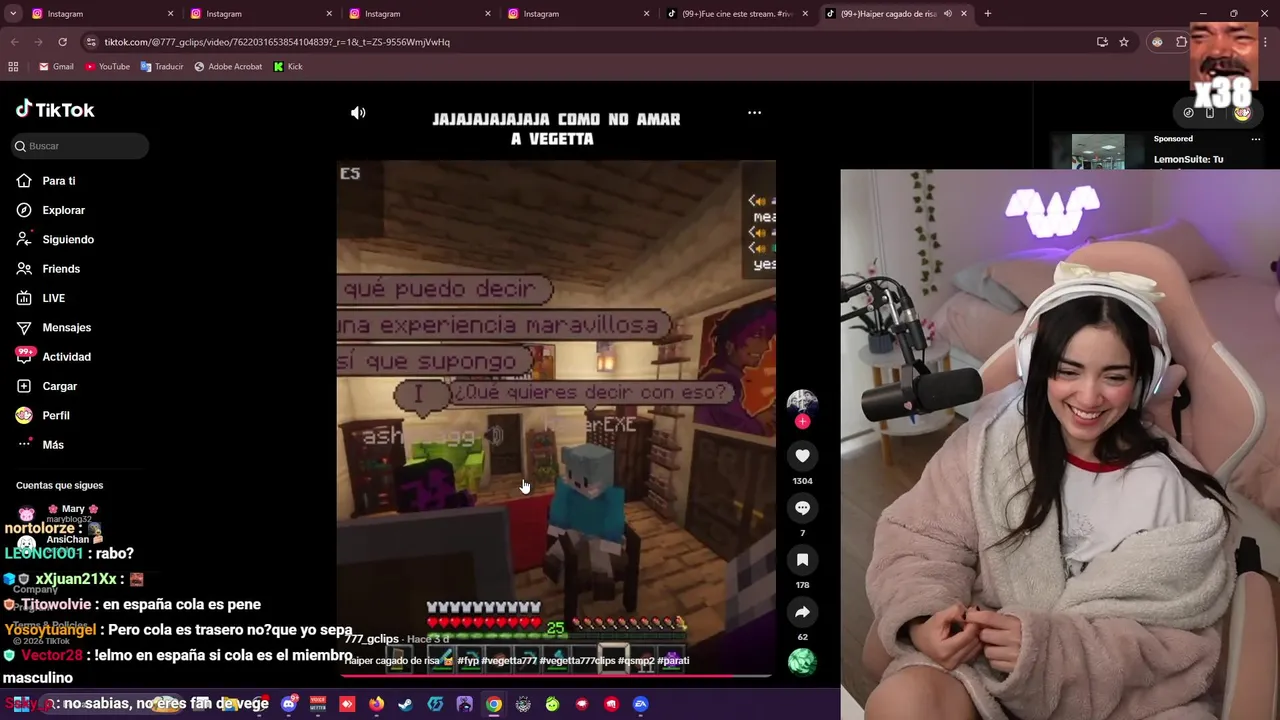1280x720 pixels.
Task: Open Chrome from the taskbar
Action: coord(494,704)
